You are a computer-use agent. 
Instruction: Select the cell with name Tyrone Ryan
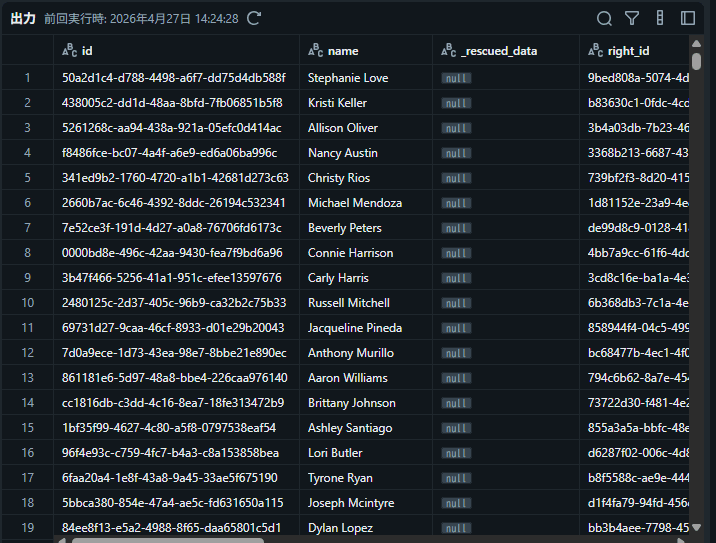pos(366,478)
